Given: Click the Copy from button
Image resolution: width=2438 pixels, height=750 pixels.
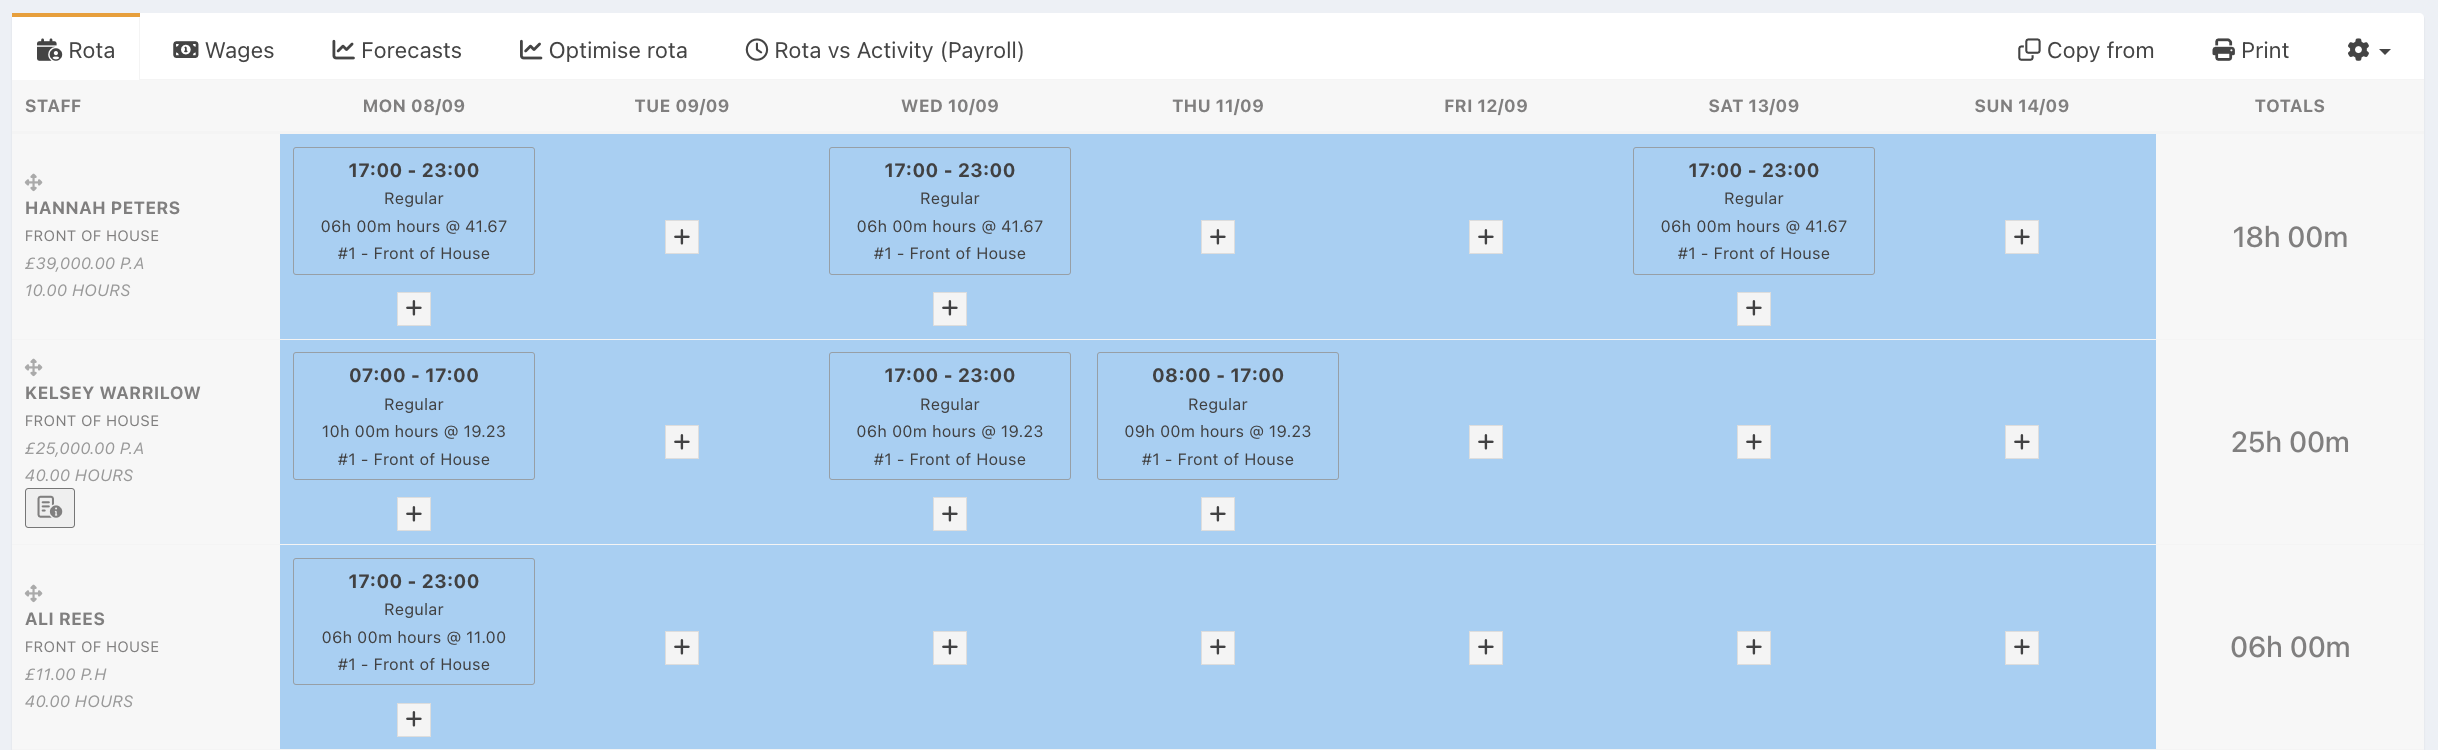Looking at the screenshot, I should 2086,50.
